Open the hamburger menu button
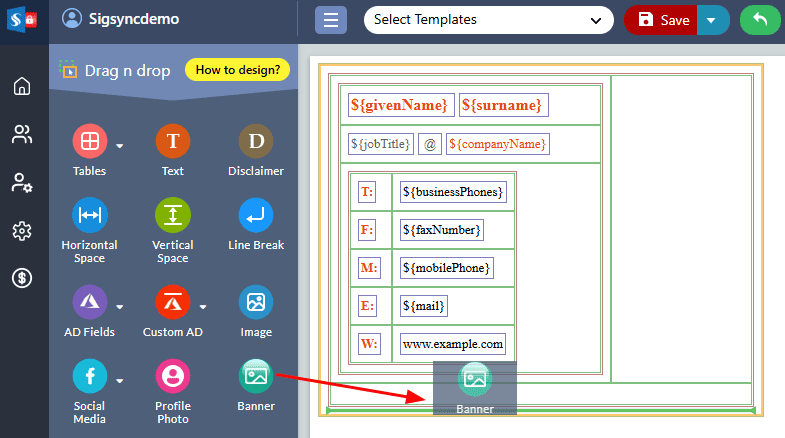 tap(331, 20)
